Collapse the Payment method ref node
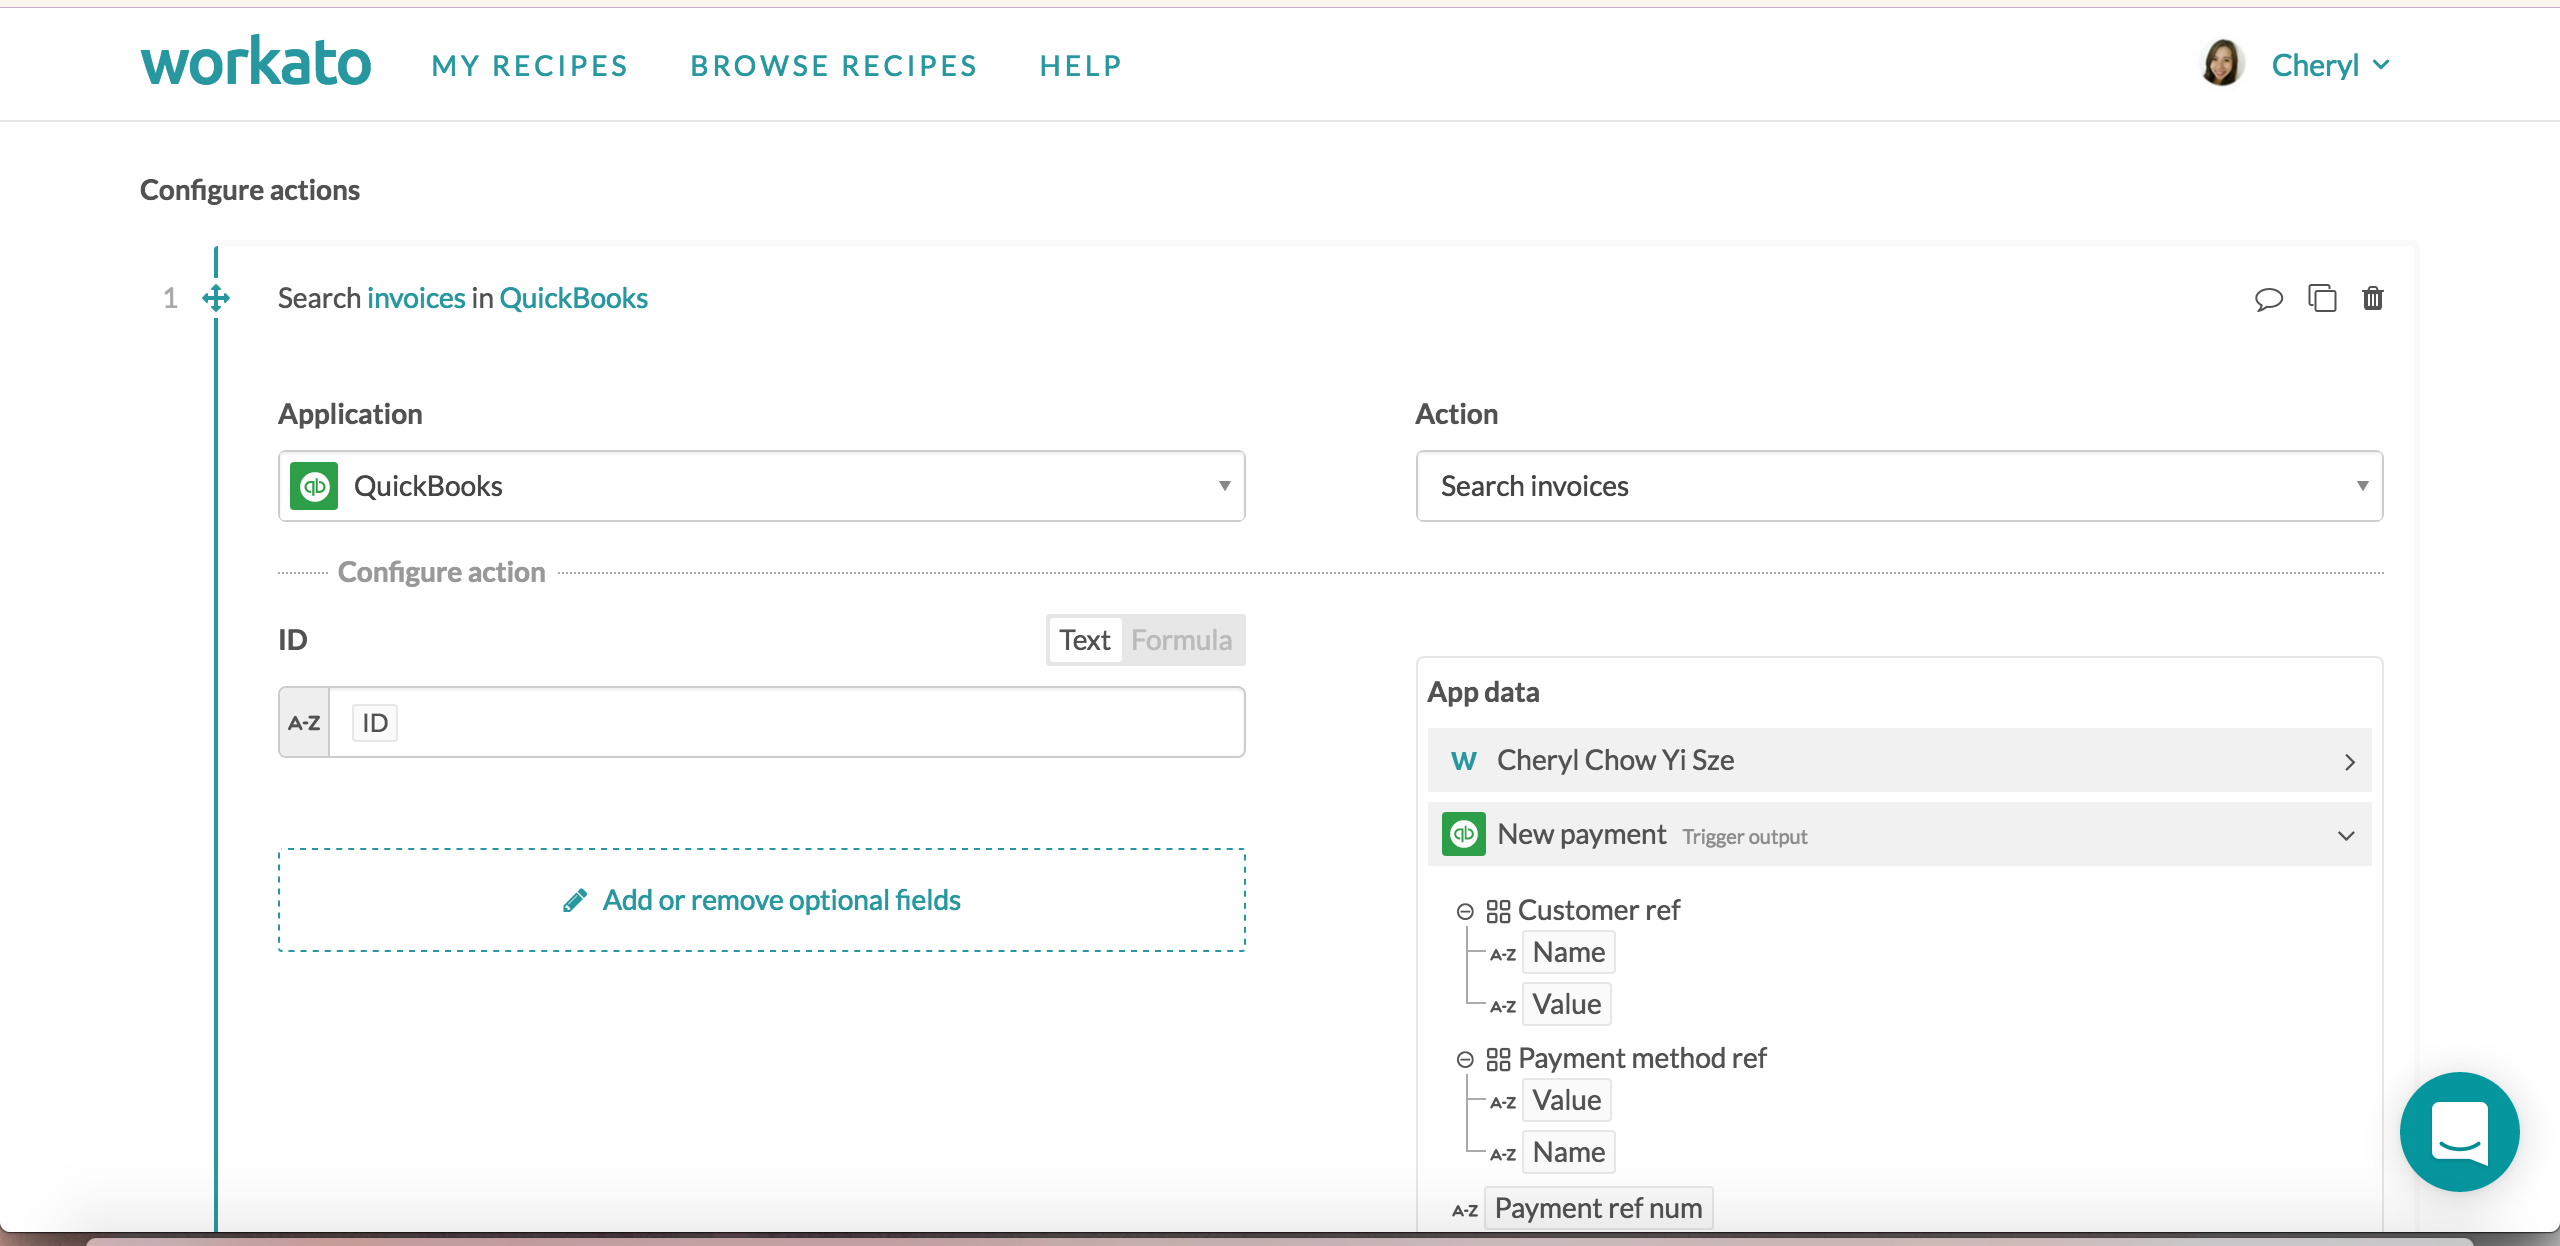This screenshot has height=1246, width=2560. click(x=1465, y=1059)
